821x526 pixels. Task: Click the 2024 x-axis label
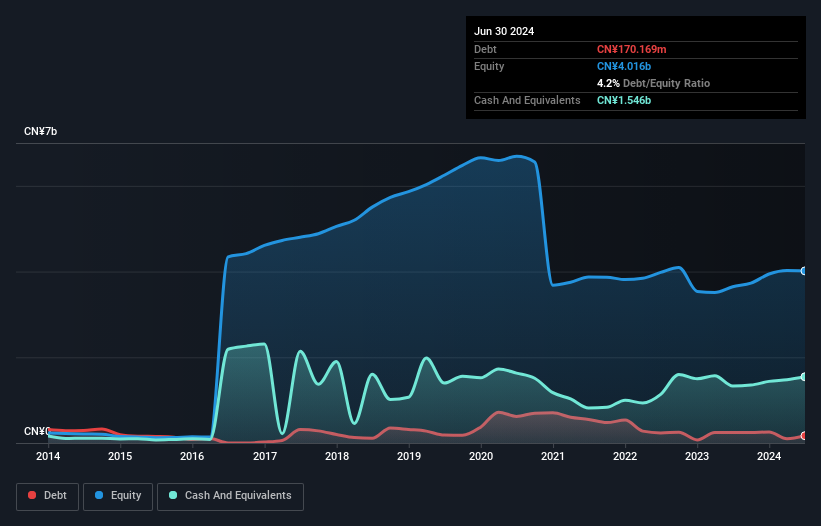click(x=769, y=456)
